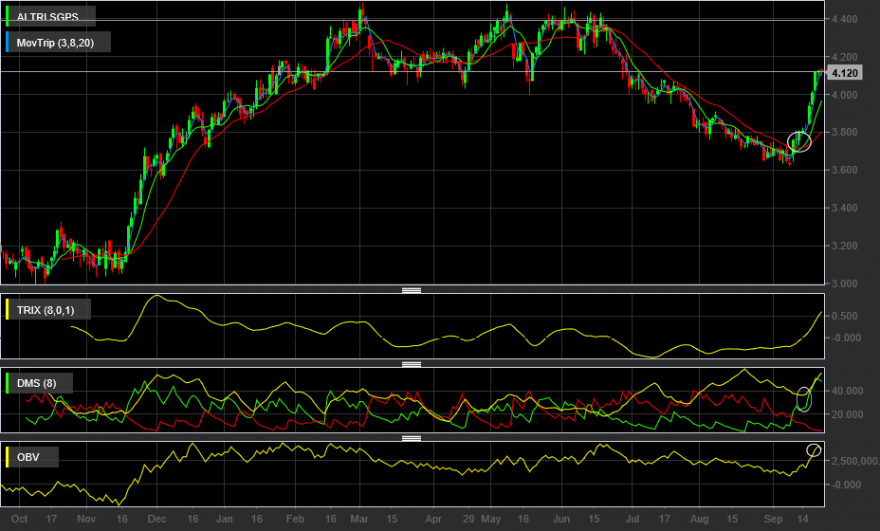Viewport: 880px width, 531px height.
Task: Click the Dec label on time axis
Action: [157, 519]
